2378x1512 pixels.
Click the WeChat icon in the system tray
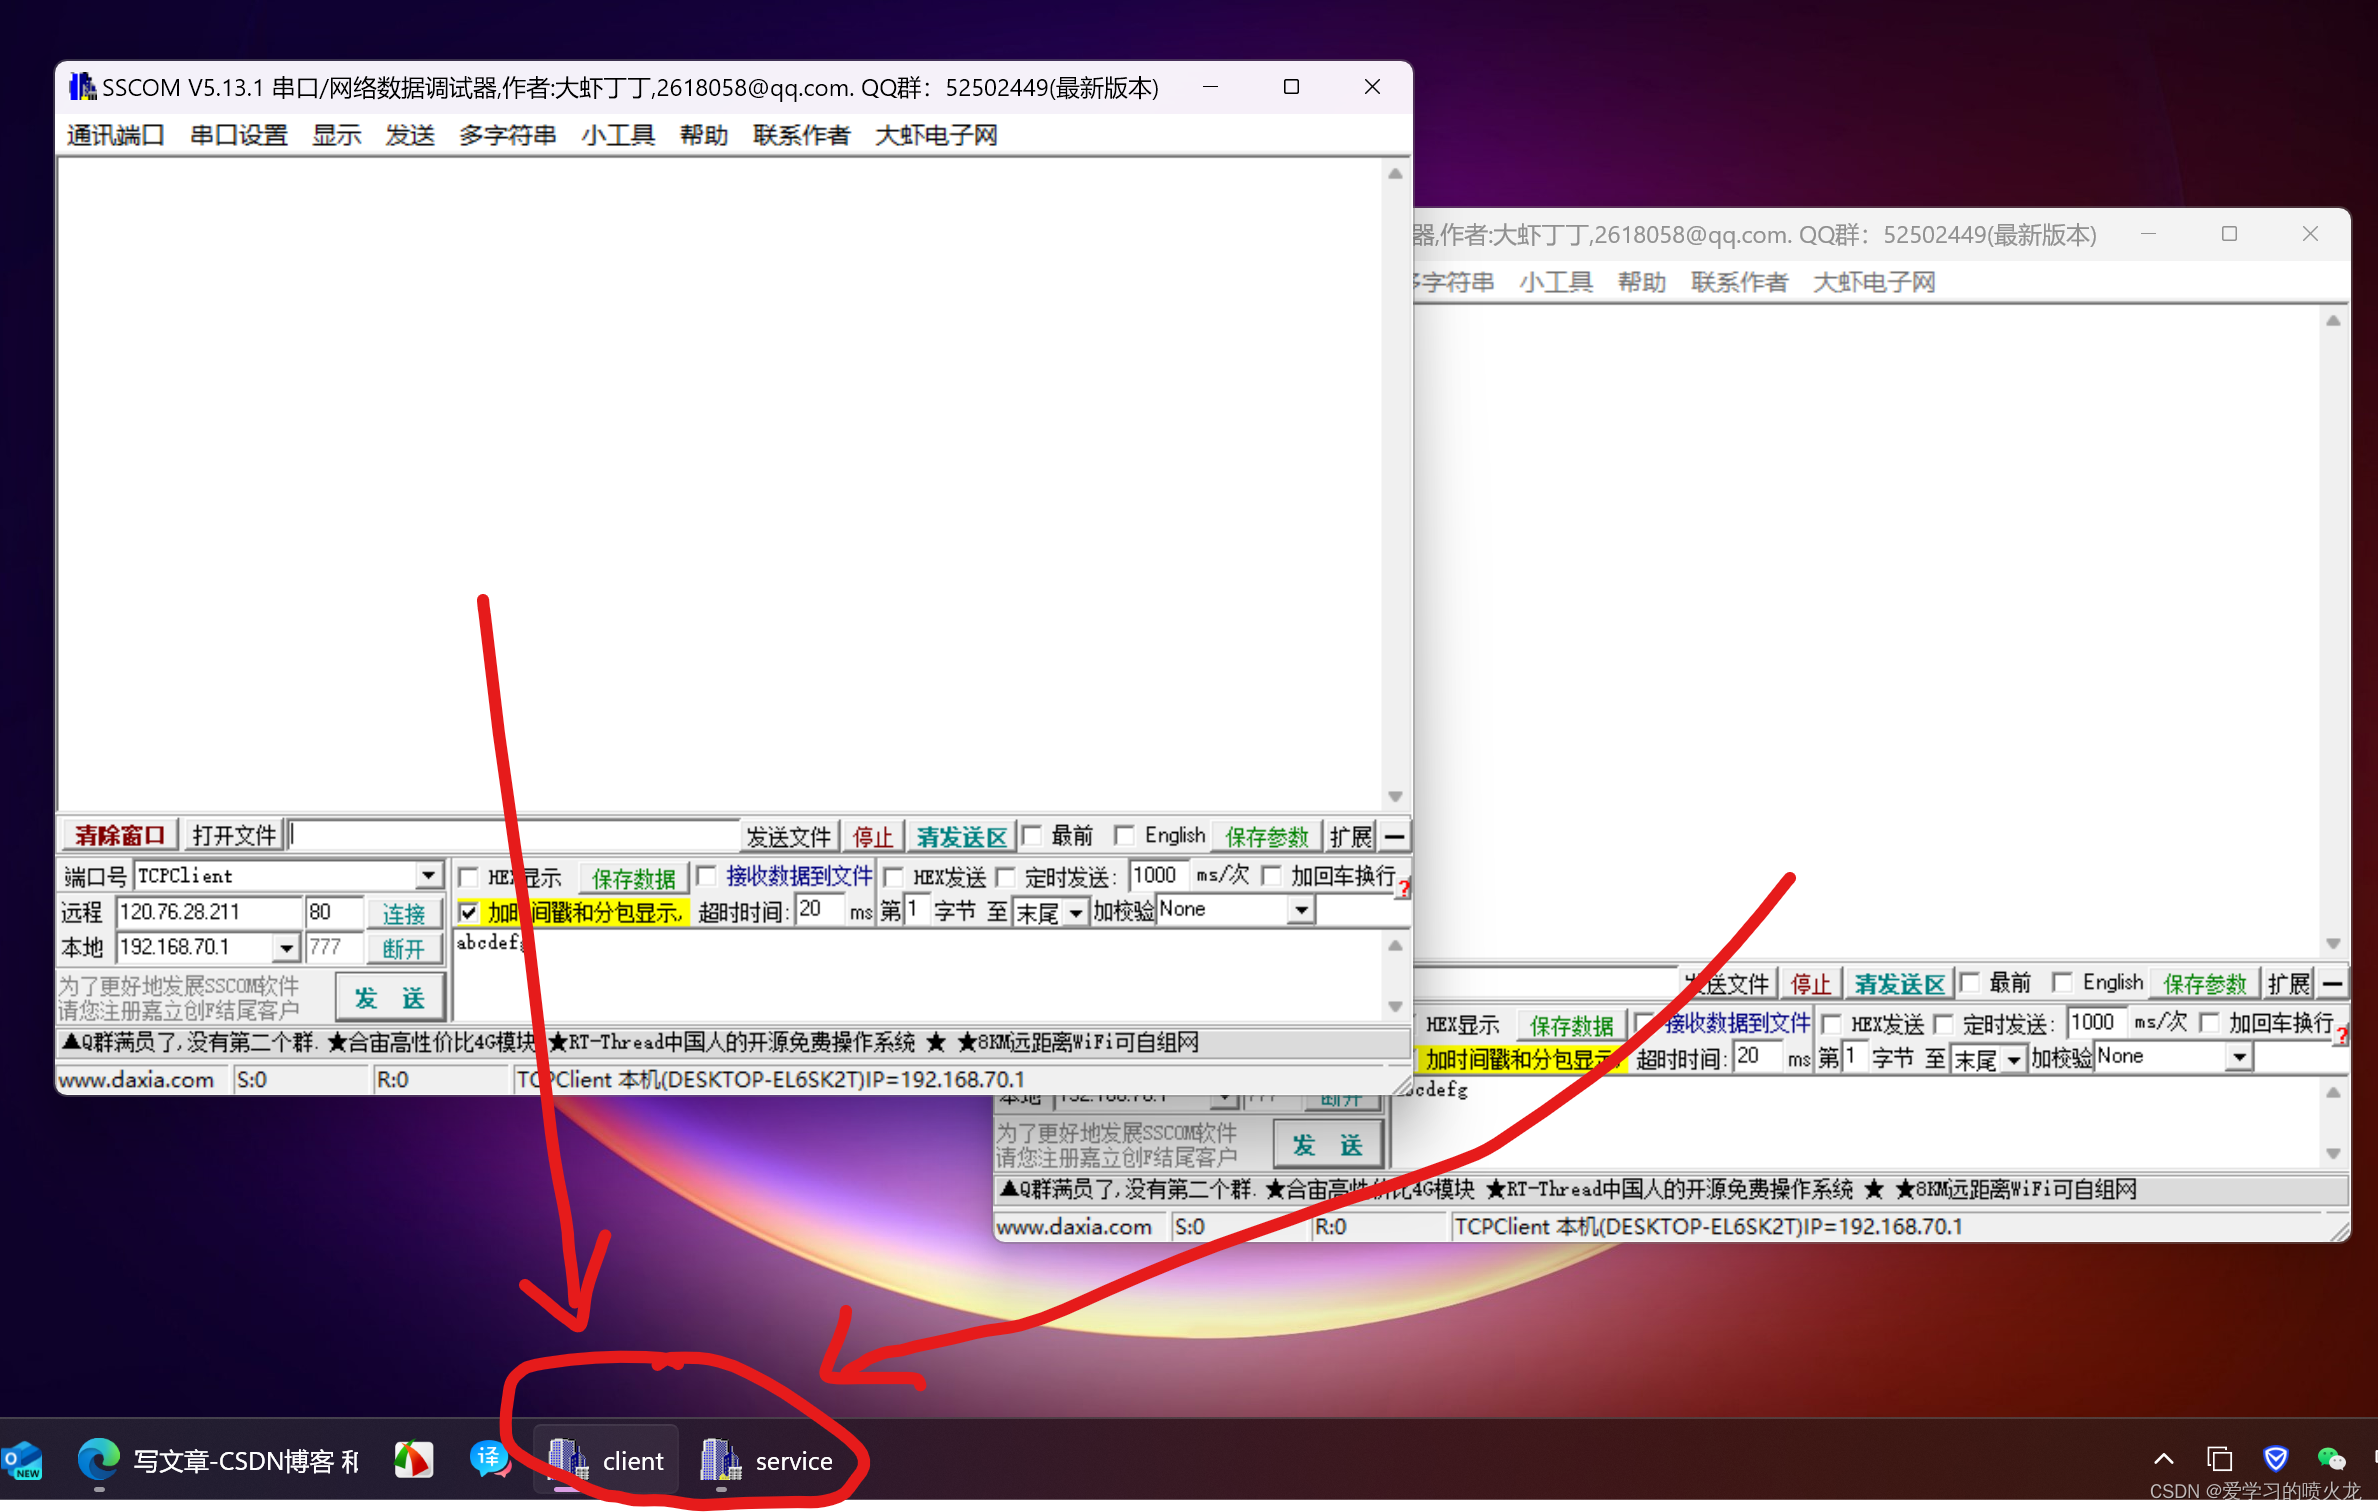click(x=2330, y=1458)
